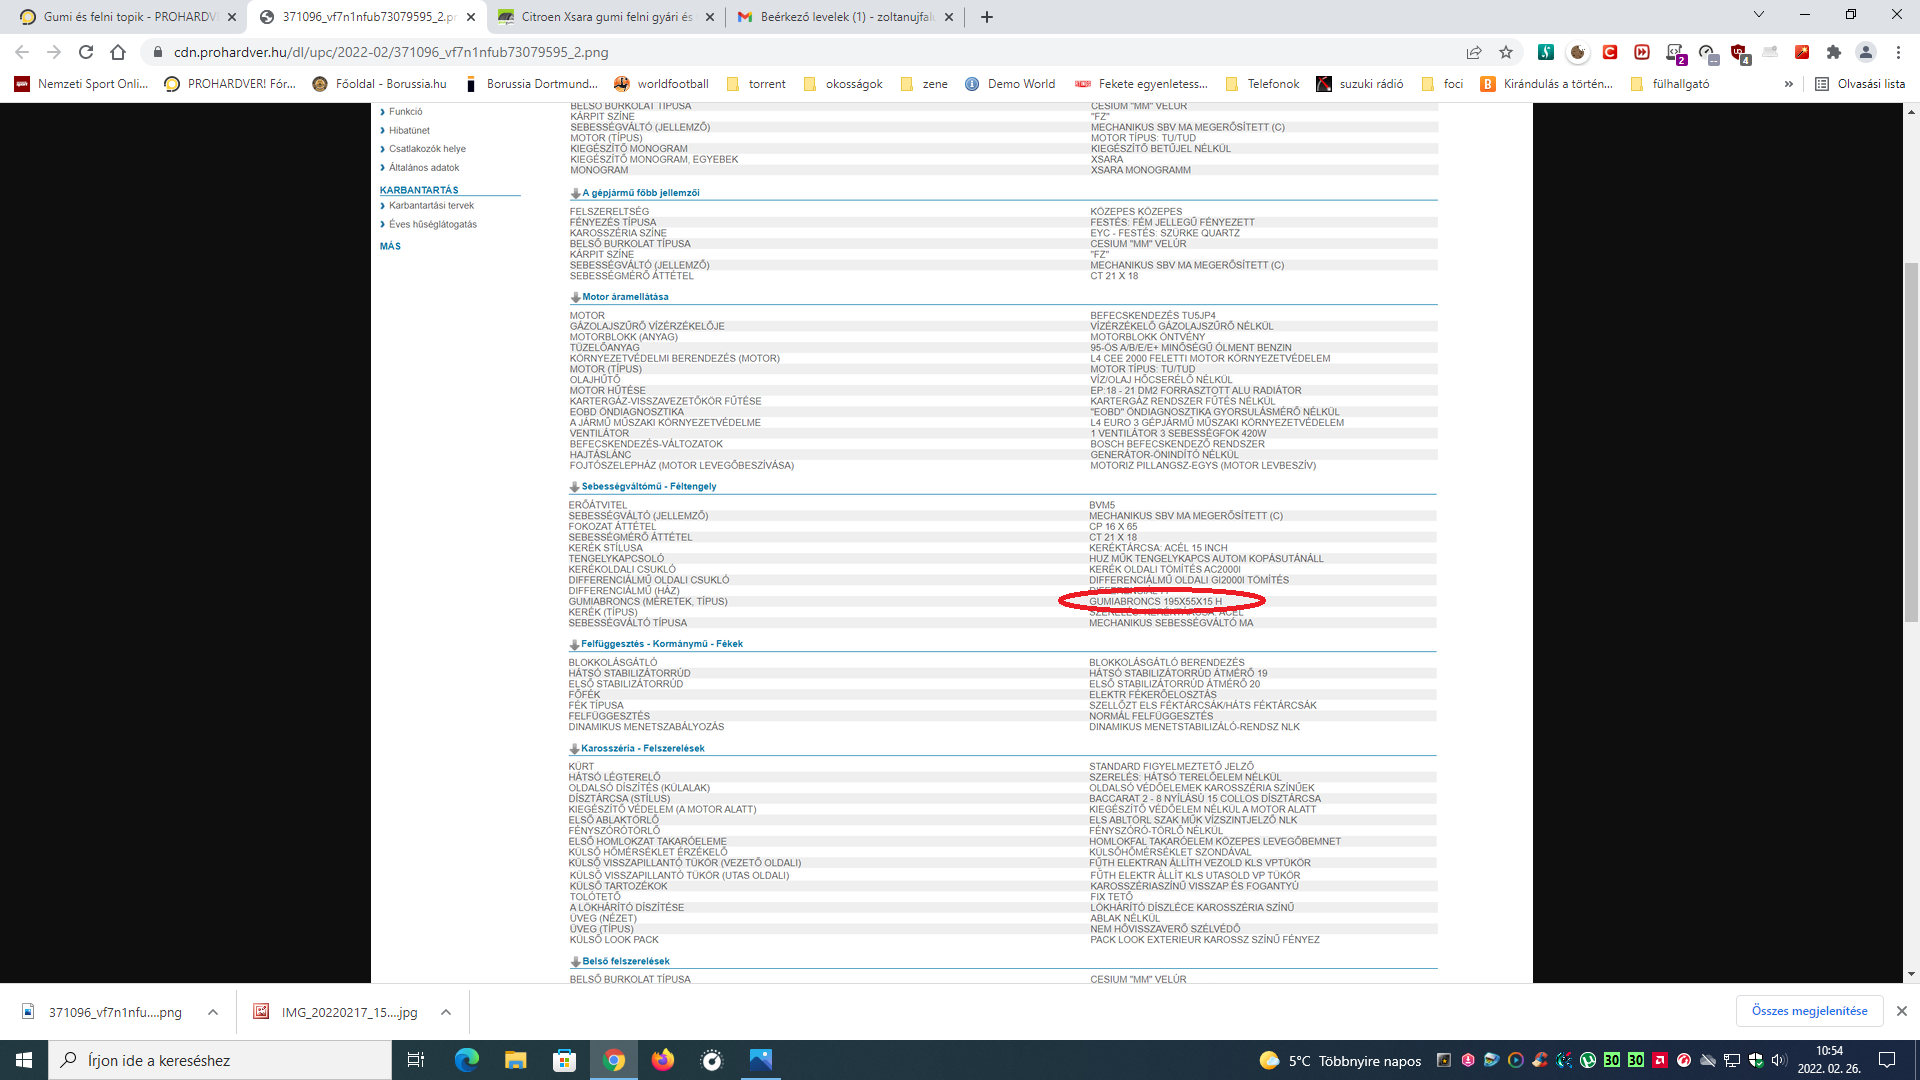Open Firefox from the taskbar
Viewport: 1920px width, 1080px height.
(x=663, y=1060)
